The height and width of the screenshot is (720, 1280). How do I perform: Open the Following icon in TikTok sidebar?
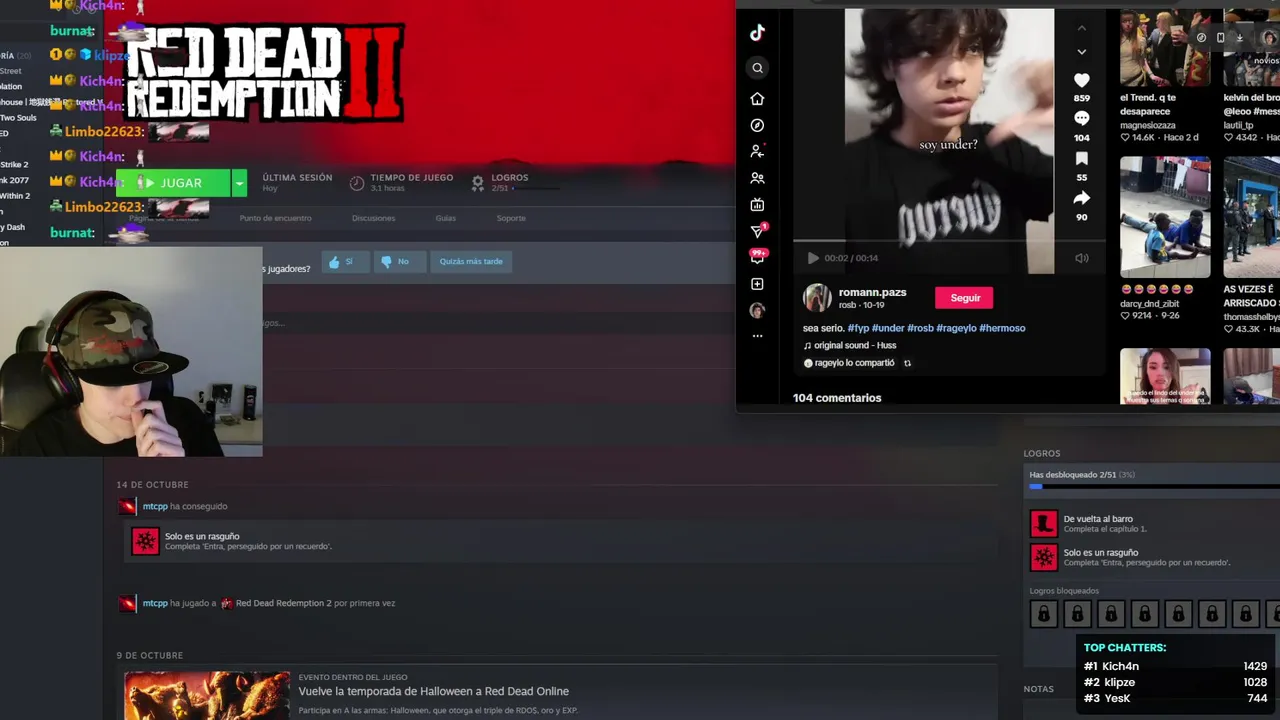tap(757, 151)
